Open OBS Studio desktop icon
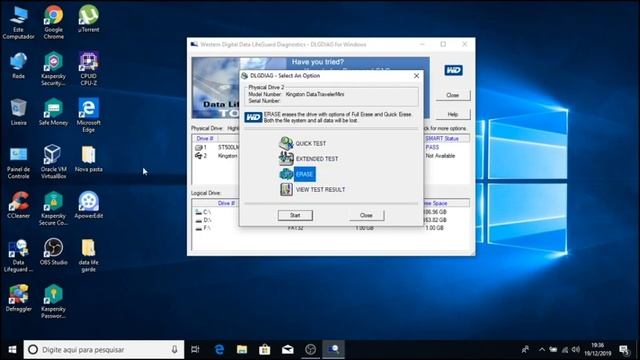The image size is (640, 360). click(53, 252)
